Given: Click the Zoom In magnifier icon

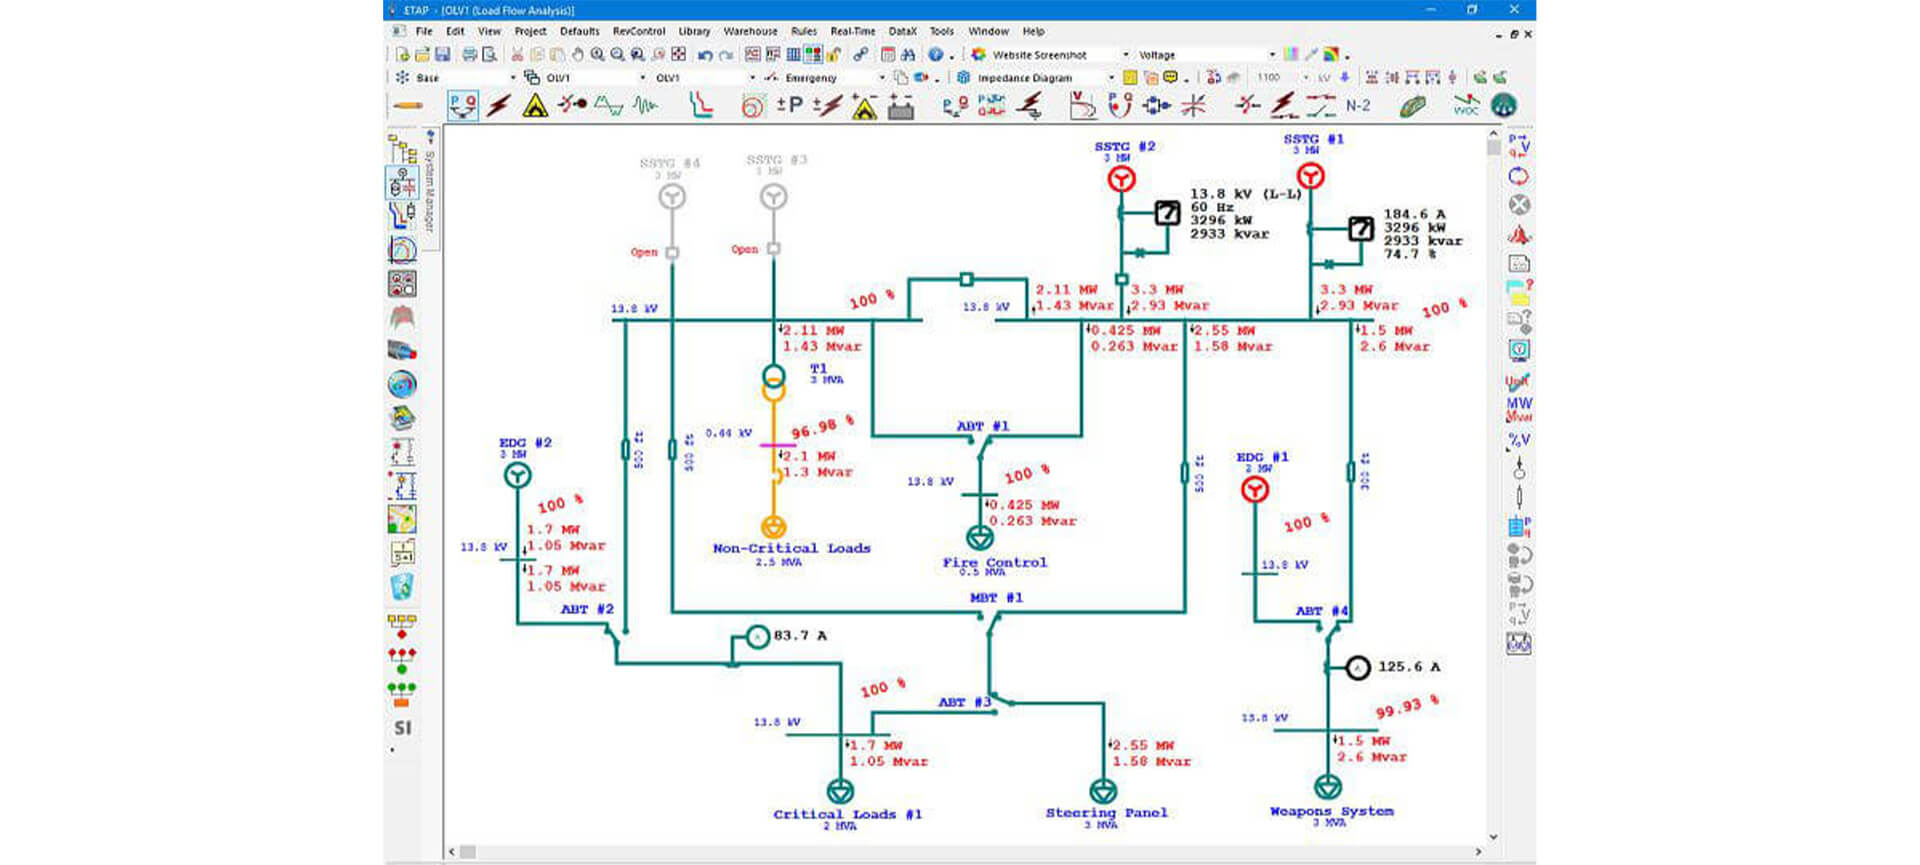Looking at the screenshot, I should point(597,55).
